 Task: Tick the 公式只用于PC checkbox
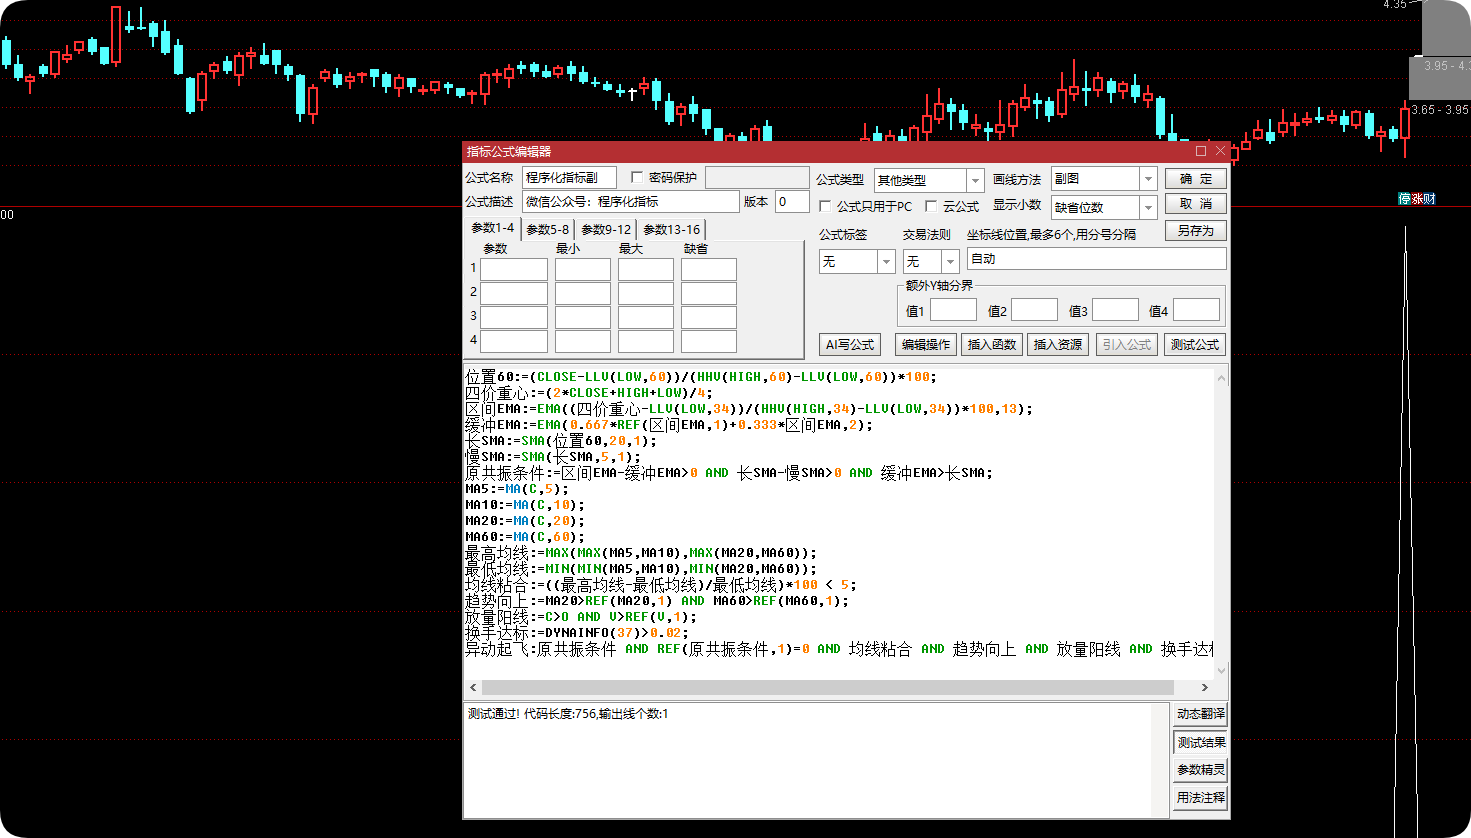(x=825, y=206)
